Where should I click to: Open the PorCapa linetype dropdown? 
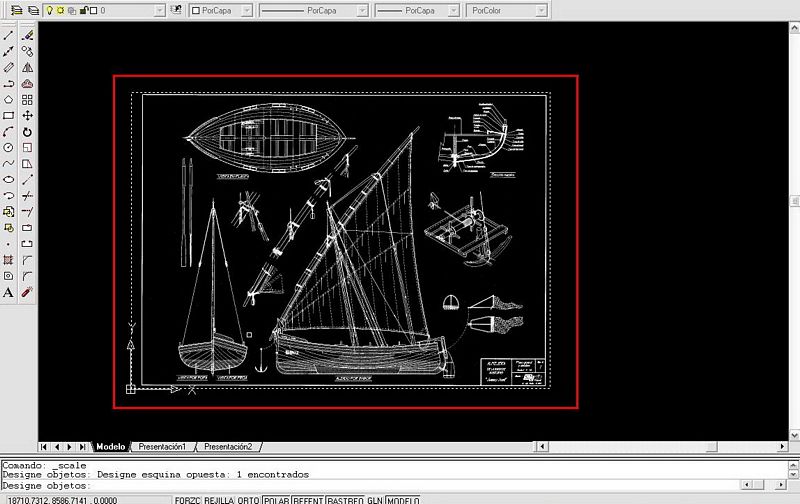[362, 11]
